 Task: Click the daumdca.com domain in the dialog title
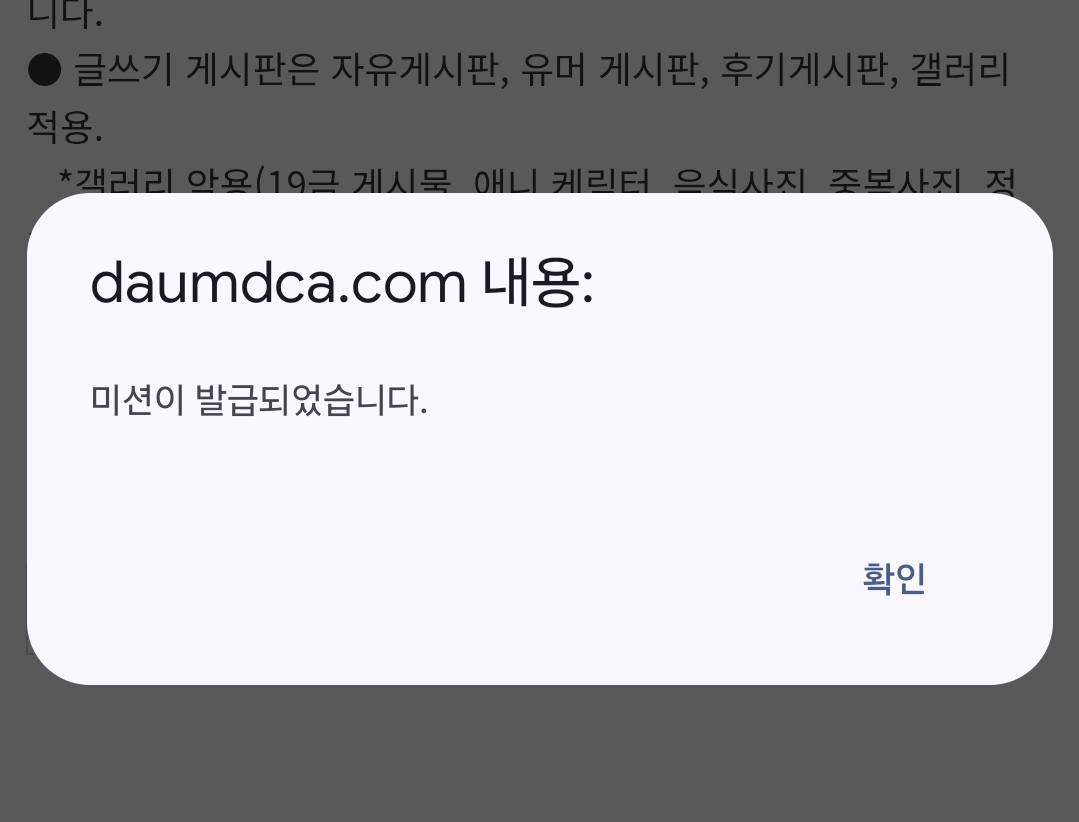point(278,283)
